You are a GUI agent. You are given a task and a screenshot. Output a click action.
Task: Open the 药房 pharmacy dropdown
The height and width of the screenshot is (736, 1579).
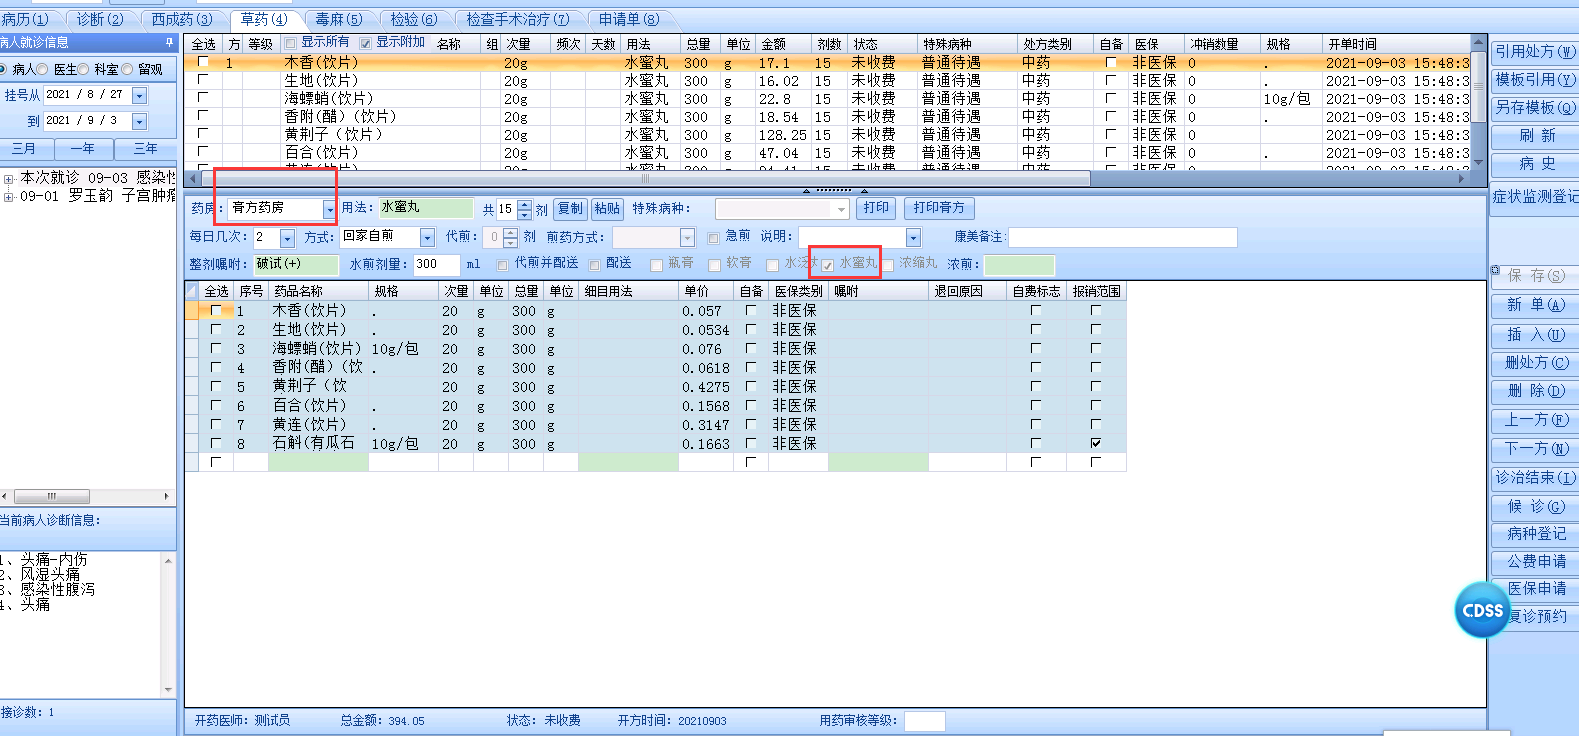(329, 209)
